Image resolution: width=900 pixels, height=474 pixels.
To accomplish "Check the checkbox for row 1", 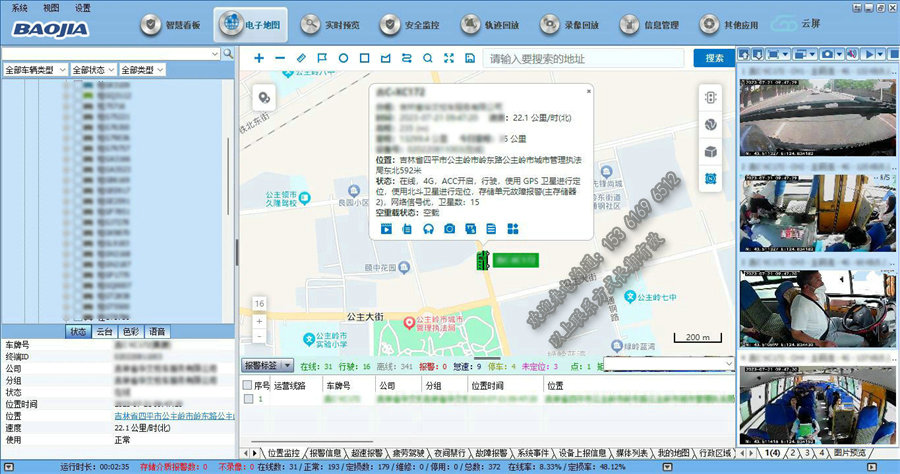I will (x=248, y=398).
